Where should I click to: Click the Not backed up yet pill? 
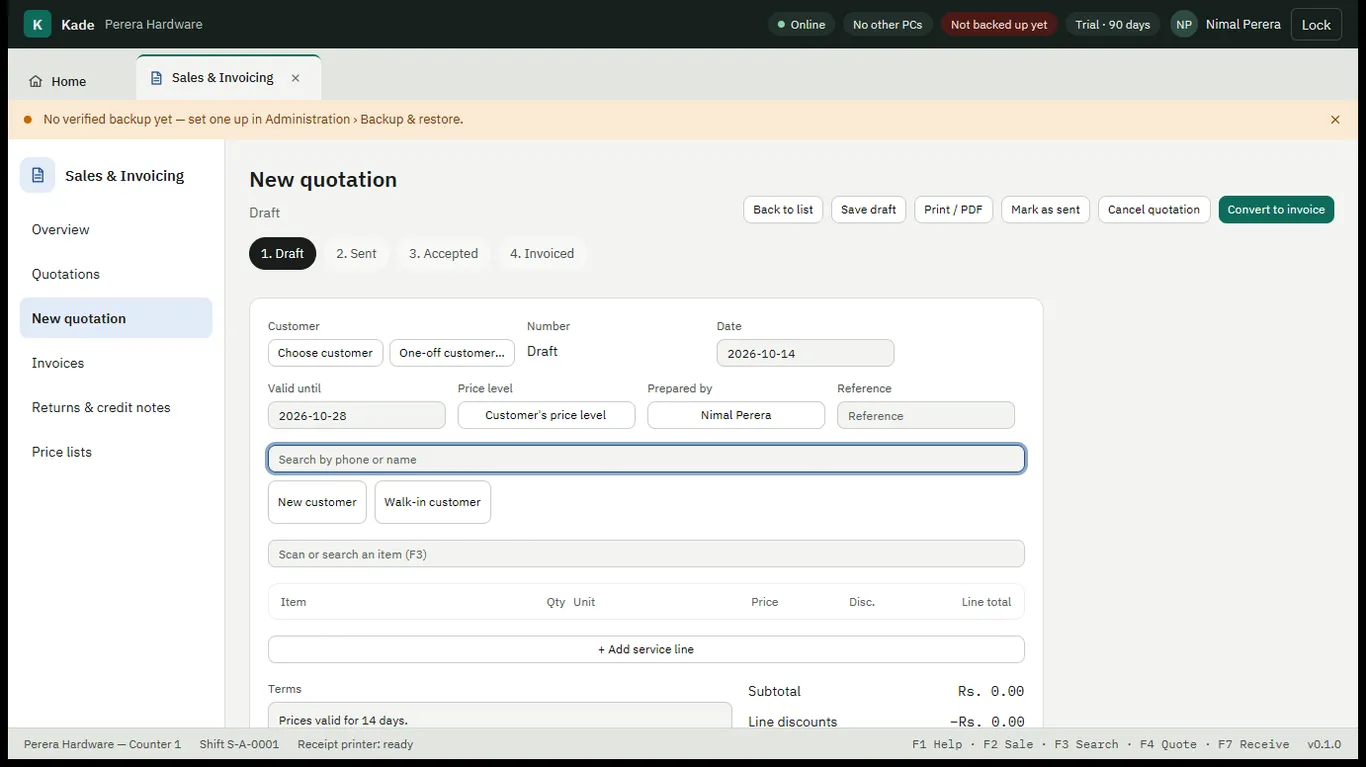tap(999, 24)
